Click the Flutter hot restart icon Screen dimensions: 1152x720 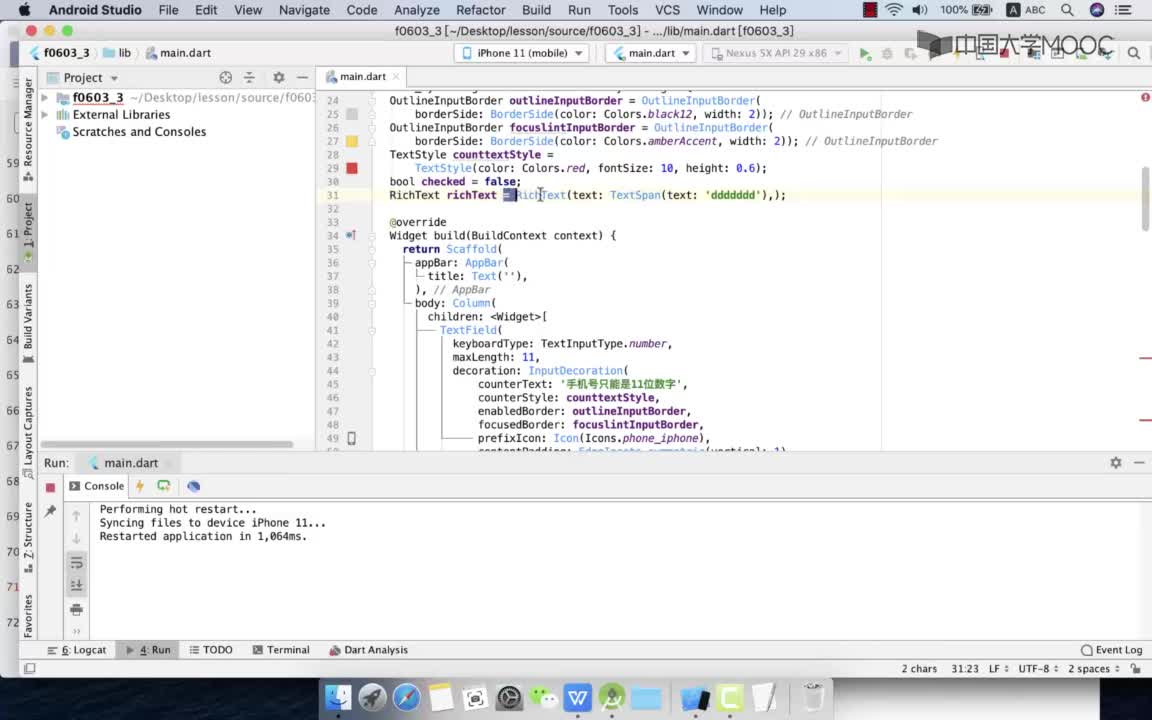pyautogui.click(x=164, y=486)
